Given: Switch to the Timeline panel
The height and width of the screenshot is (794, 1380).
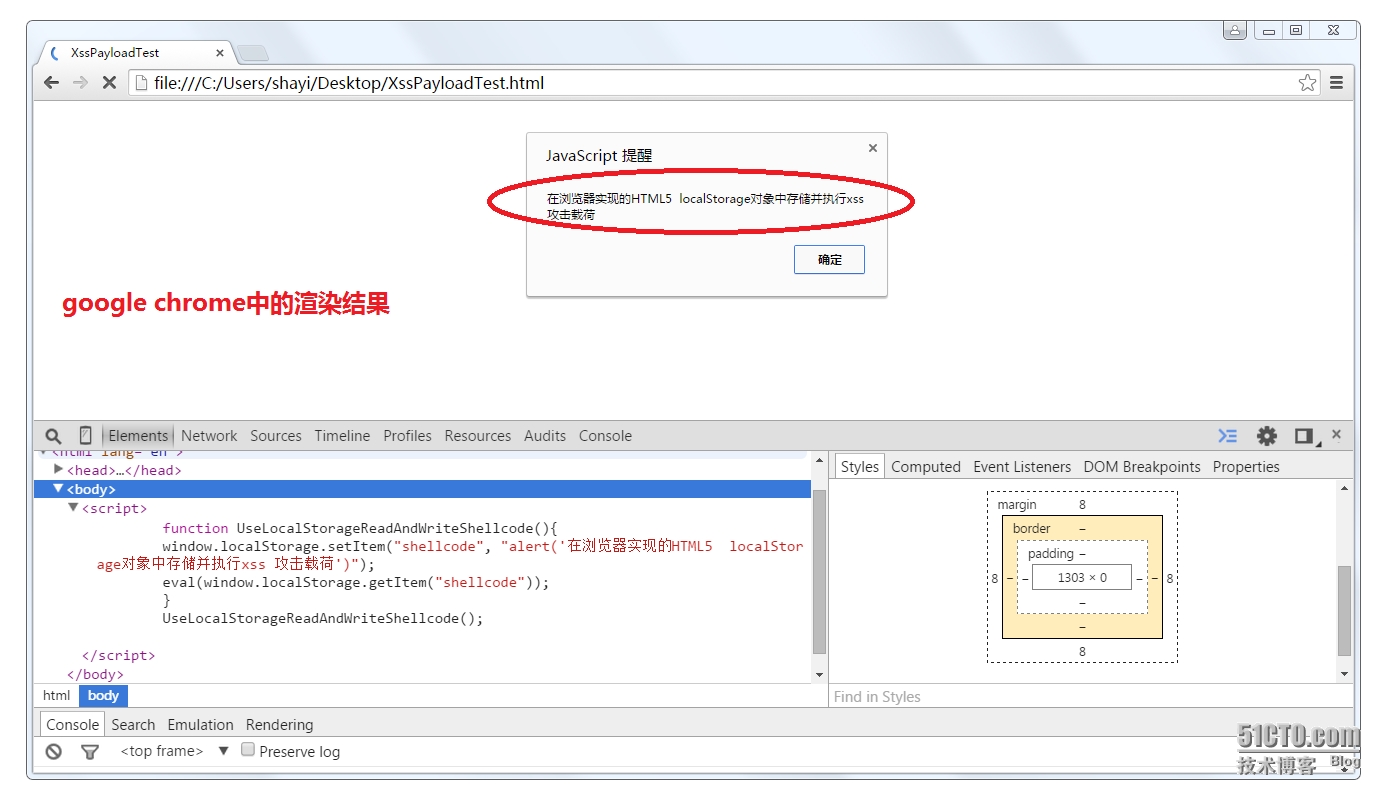Looking at the screenshot, I should [x=342, y=436].
